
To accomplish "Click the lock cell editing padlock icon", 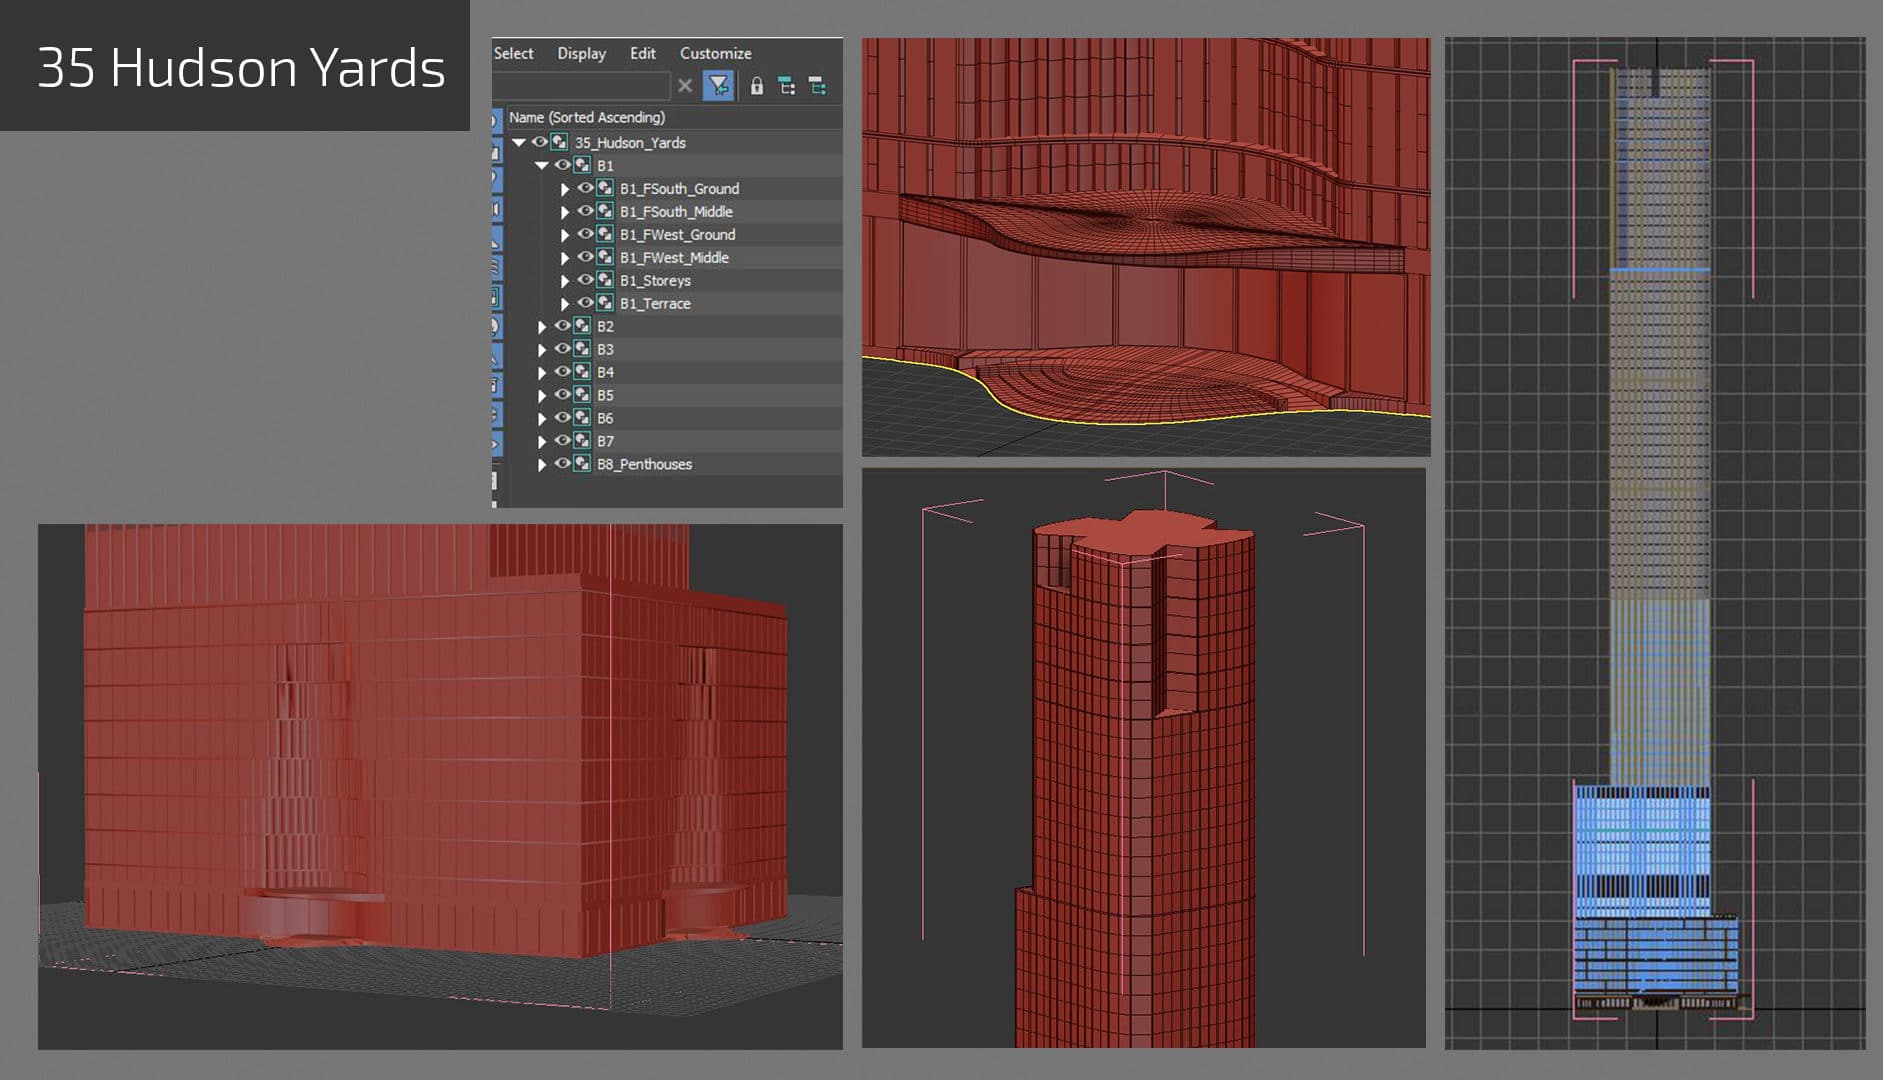I will click(x=757, y=86).
